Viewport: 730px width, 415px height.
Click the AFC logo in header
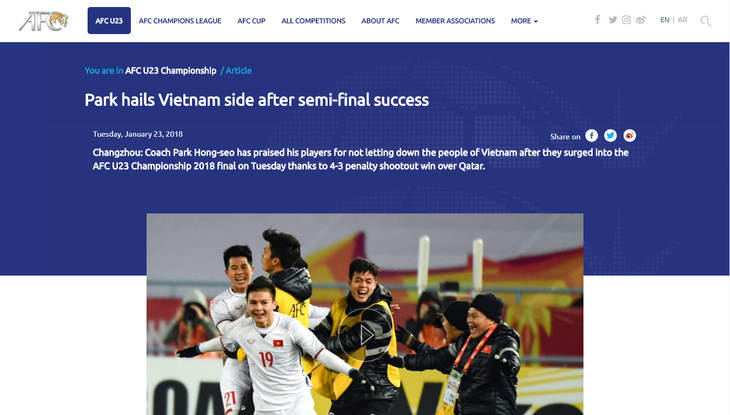click(44, 21)
